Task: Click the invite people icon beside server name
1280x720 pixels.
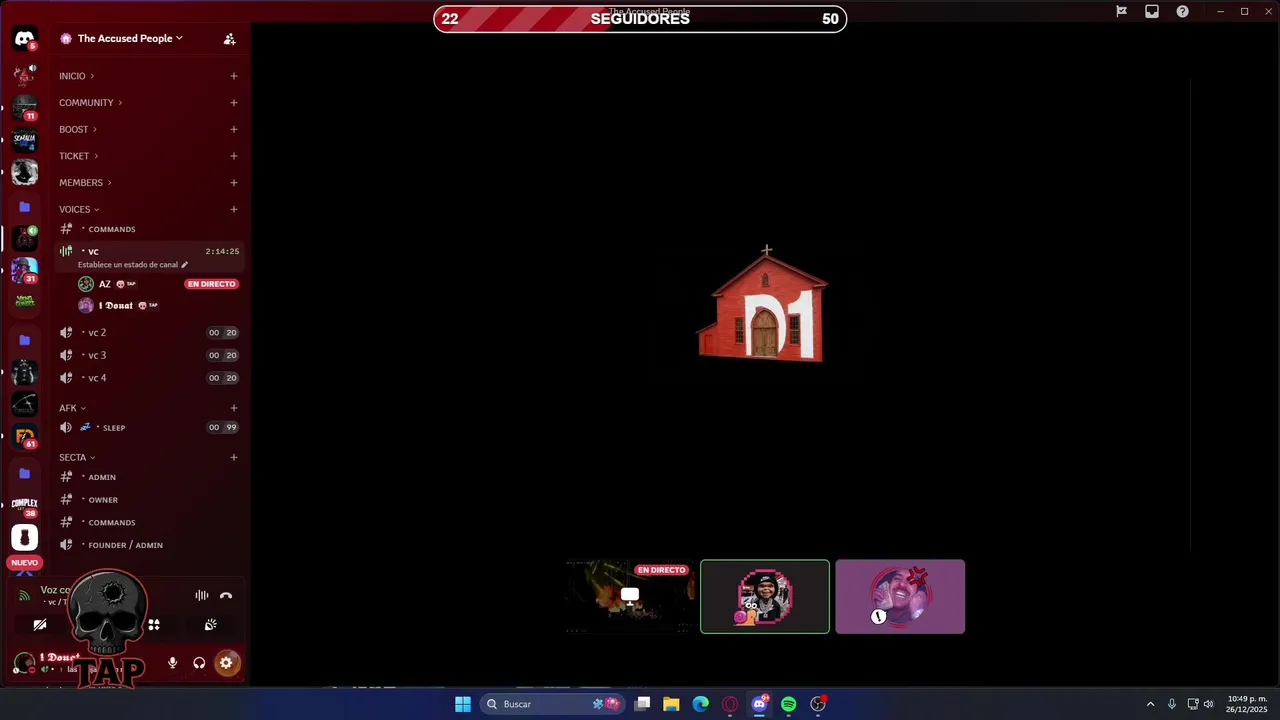Action: pyautogui.click(x=229, y=39)
